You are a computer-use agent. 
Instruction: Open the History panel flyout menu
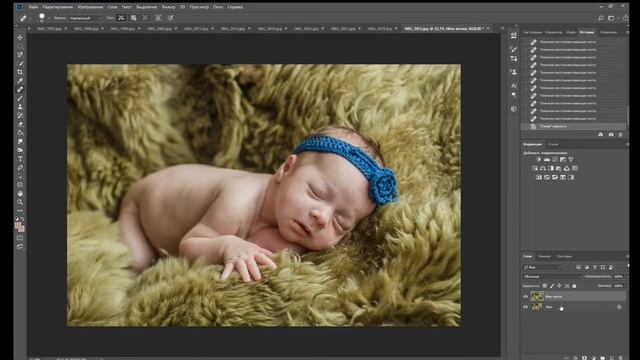pyautogui.click(x=627, y=32)
